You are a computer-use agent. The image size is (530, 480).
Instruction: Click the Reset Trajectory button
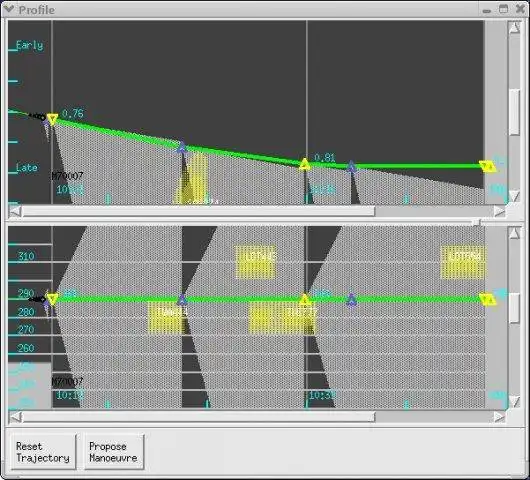pos(43,452)
